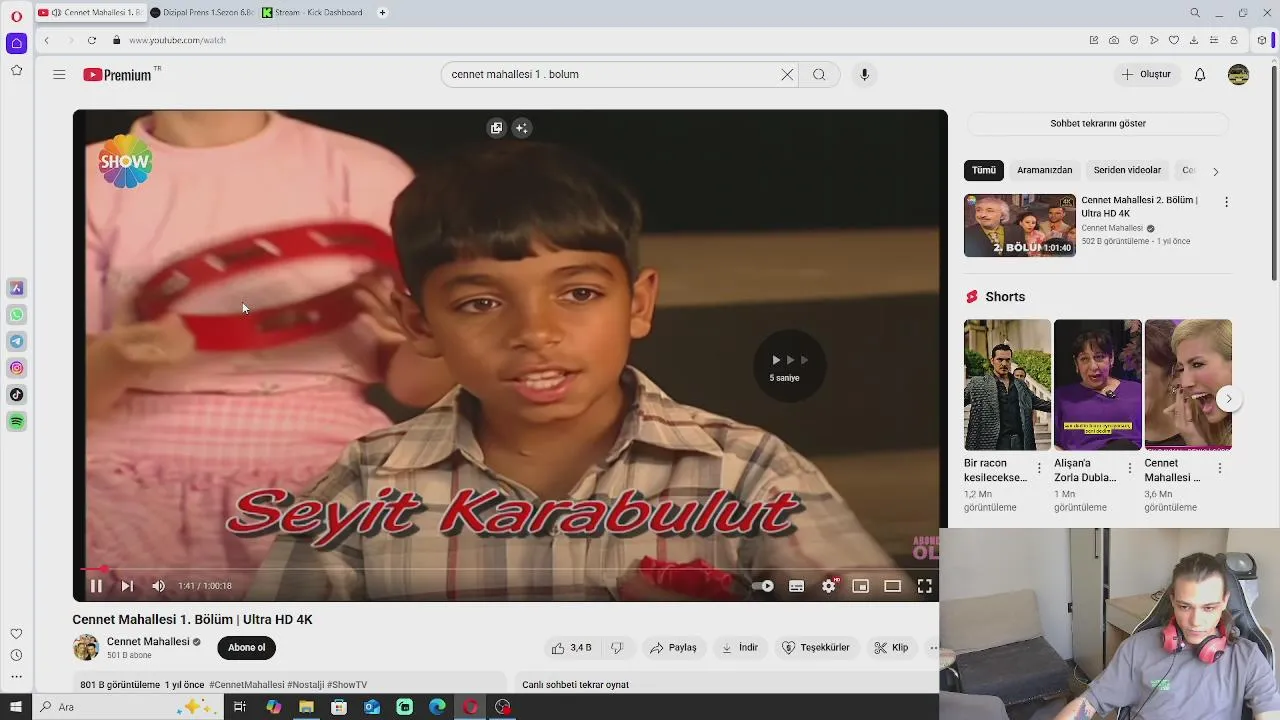Open File Explorer from taskbar
The image size is (1280, 720).
pyautogui.click(x=306, y=707)
